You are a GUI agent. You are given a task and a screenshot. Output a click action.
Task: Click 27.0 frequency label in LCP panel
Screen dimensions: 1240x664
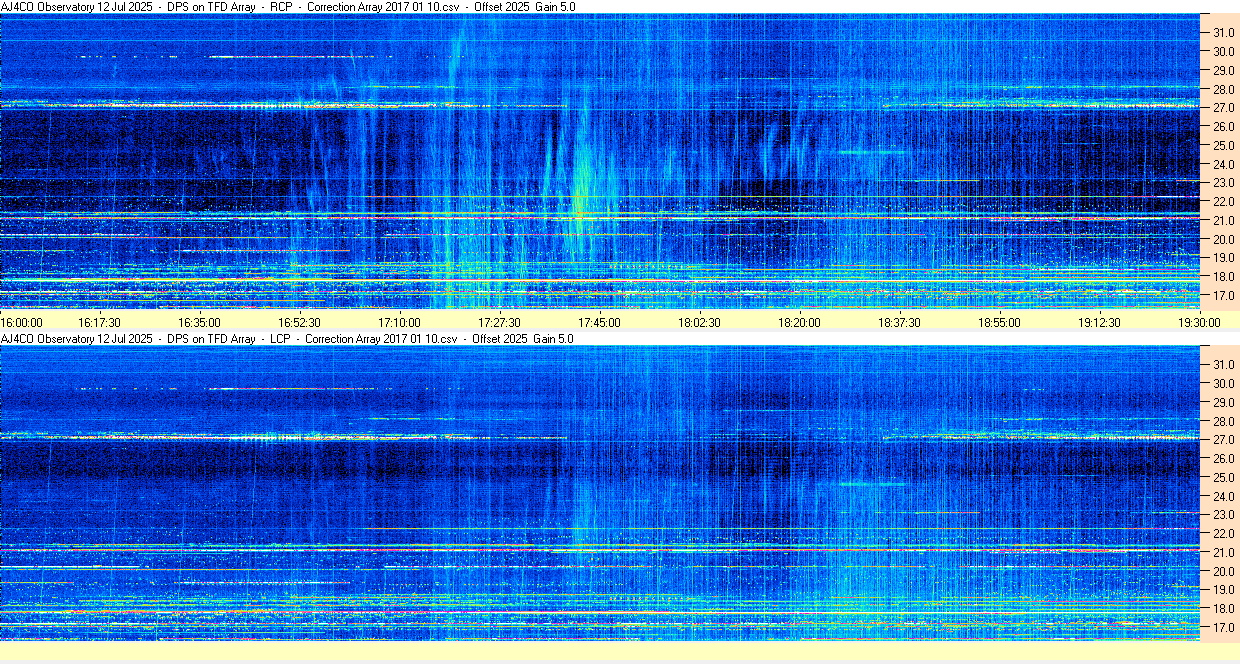tap(1223, 440)
